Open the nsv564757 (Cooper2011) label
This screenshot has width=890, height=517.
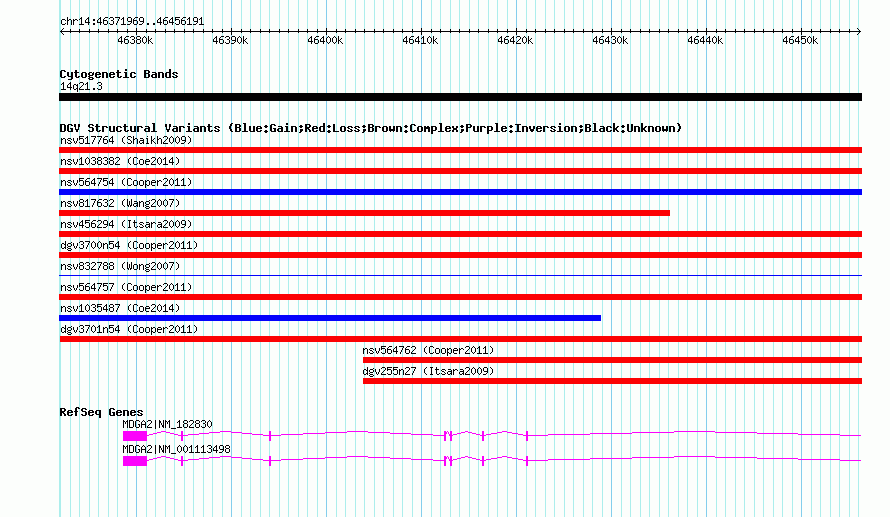[x=126, y=287]
